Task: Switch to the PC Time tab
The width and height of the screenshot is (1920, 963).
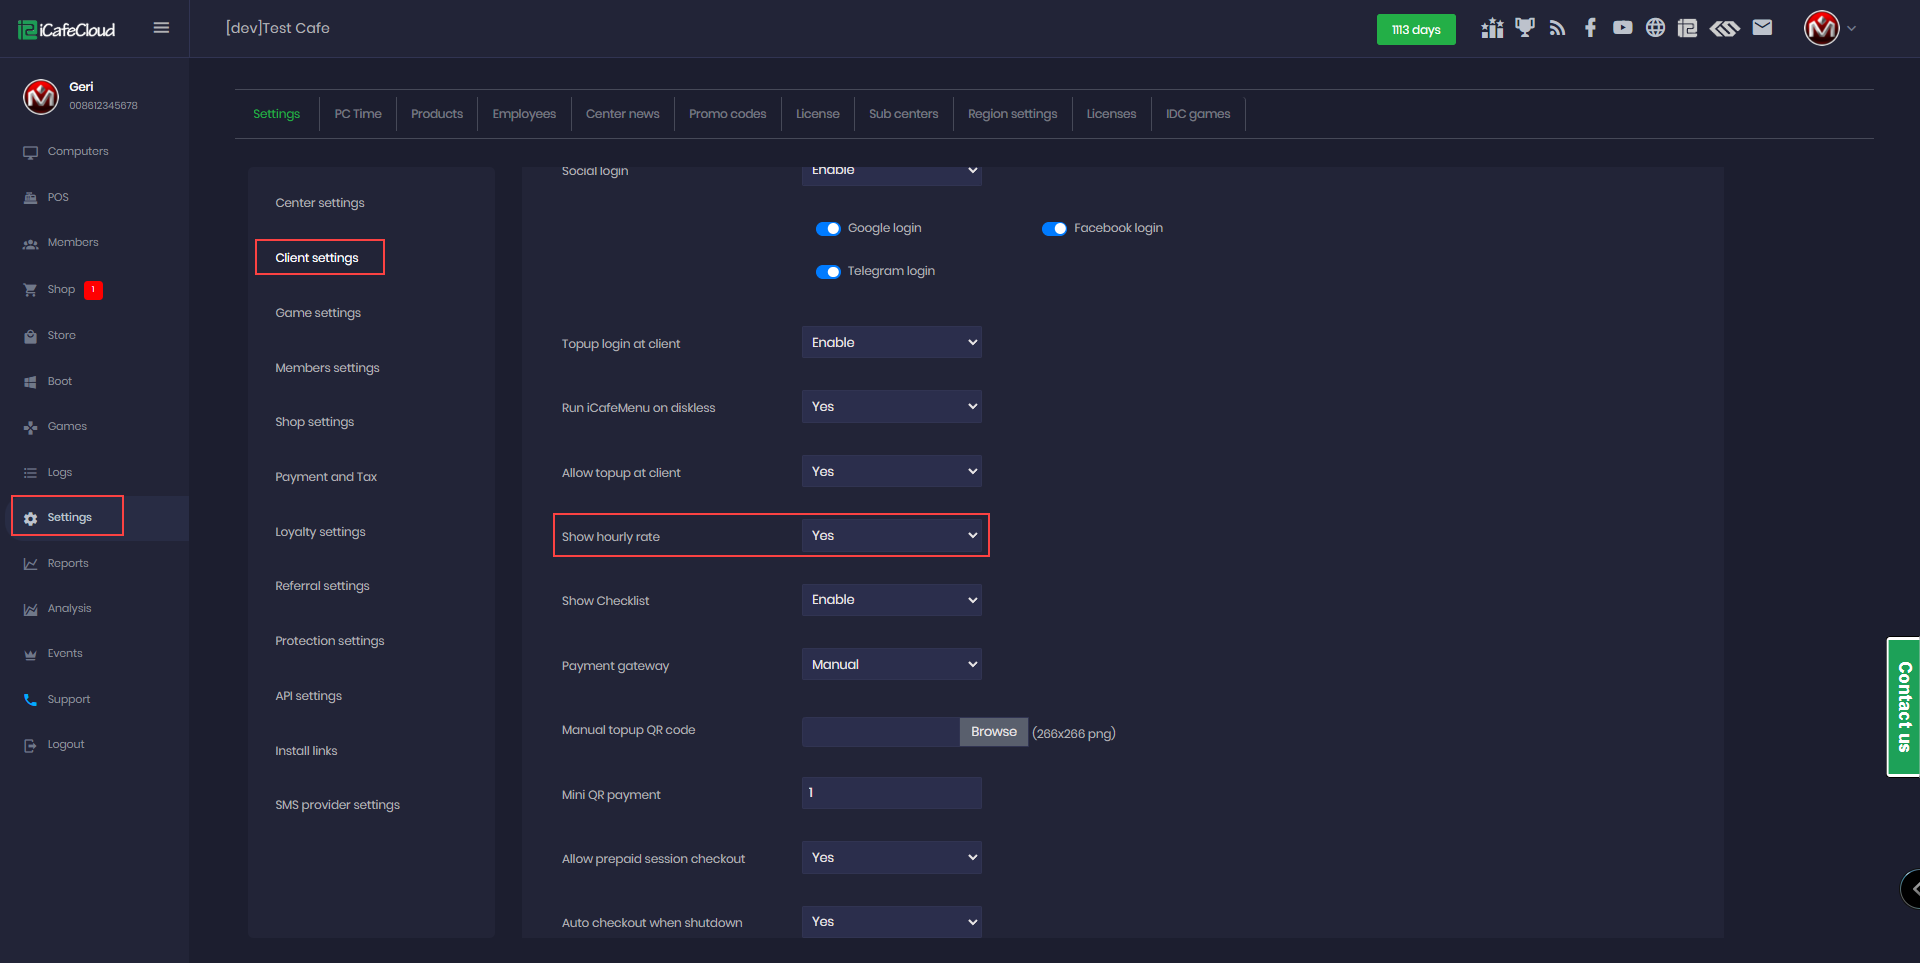Action: pyautogui.click(x=358, y=114)
